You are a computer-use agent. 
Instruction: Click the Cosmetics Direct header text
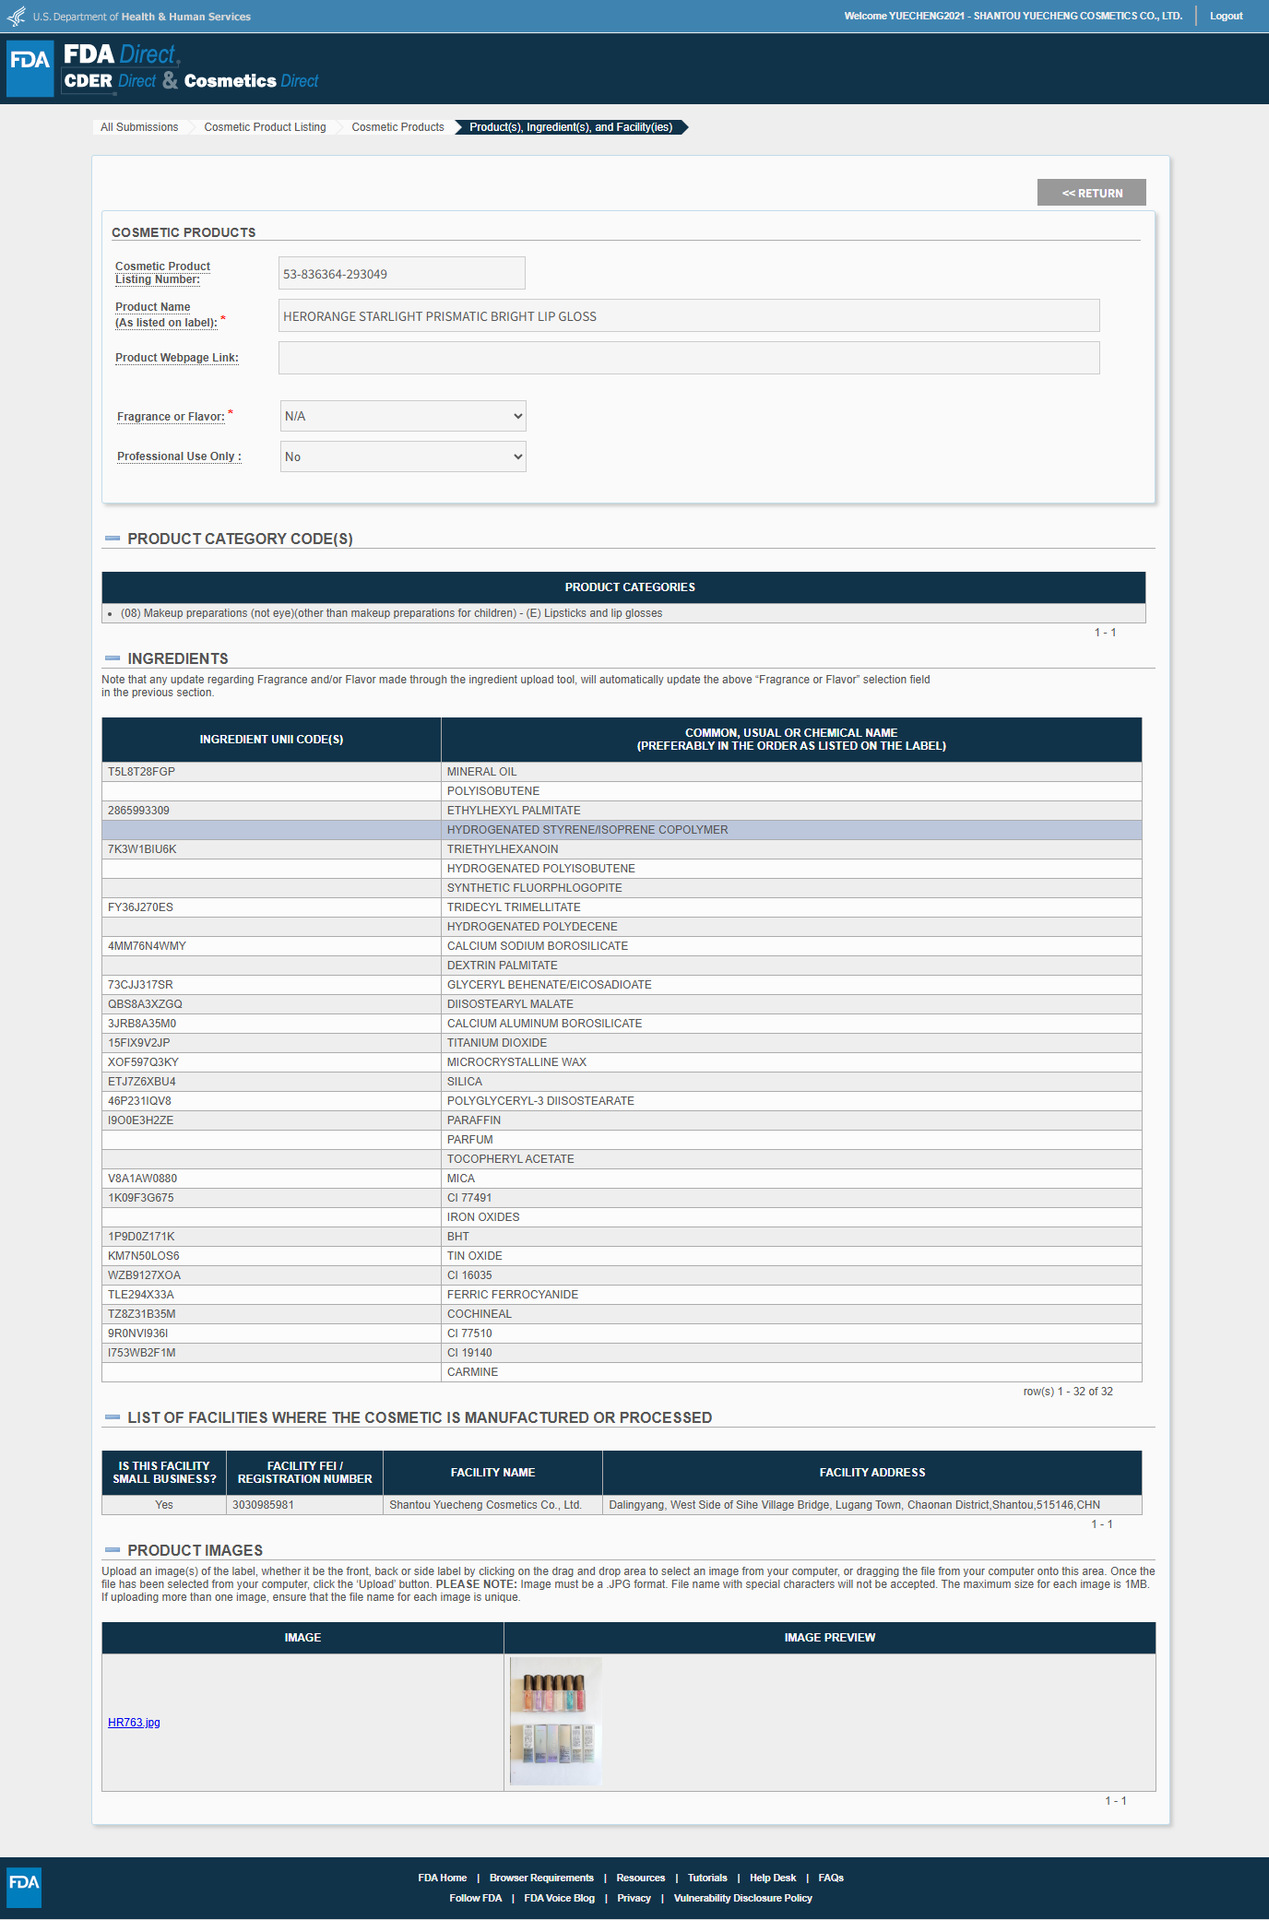[251, 81]
